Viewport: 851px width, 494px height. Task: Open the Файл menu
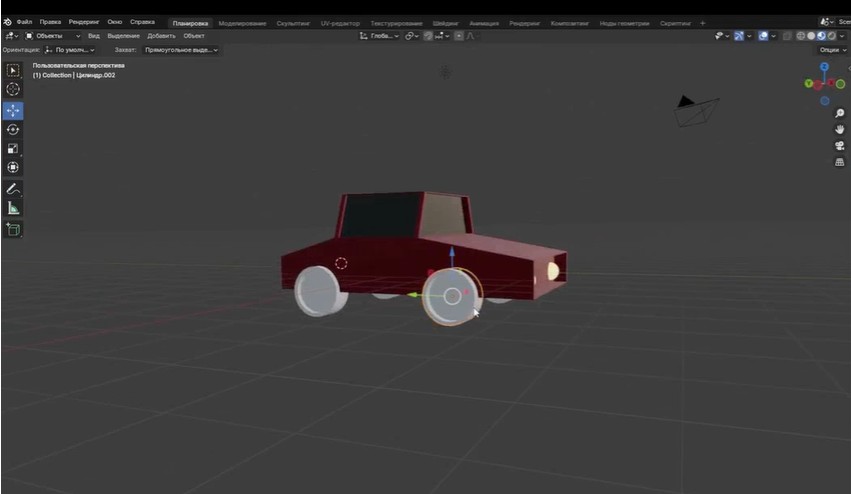(24, 22)
